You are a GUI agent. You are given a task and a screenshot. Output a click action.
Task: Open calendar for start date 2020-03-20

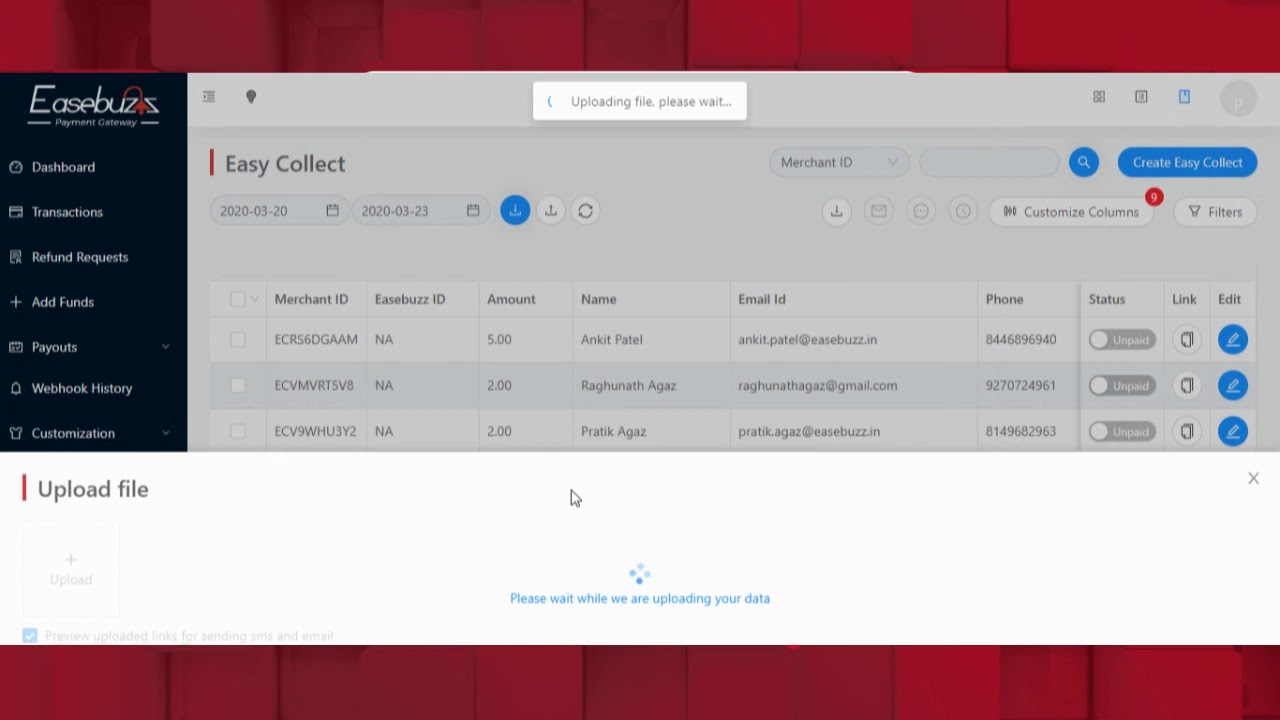coord(332,210)
